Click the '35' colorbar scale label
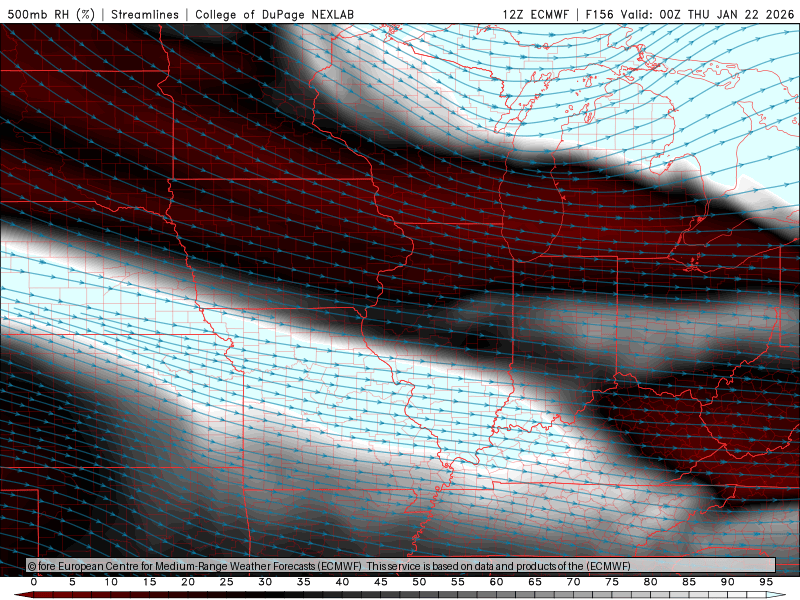Viewport: 800px width, 600px height. pyautogui.click(x=304, y=582)
